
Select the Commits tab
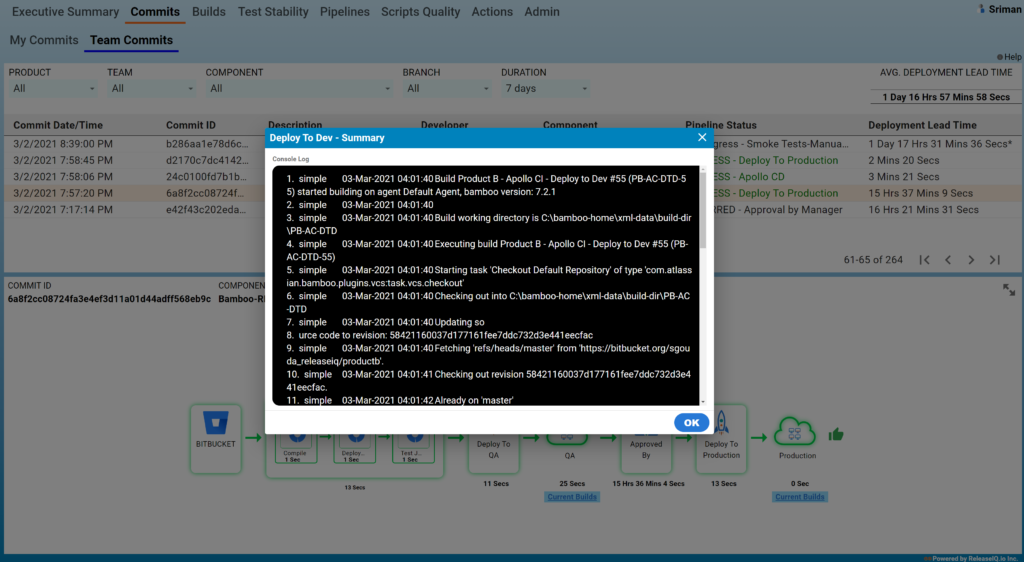click(x=155, y=12)
